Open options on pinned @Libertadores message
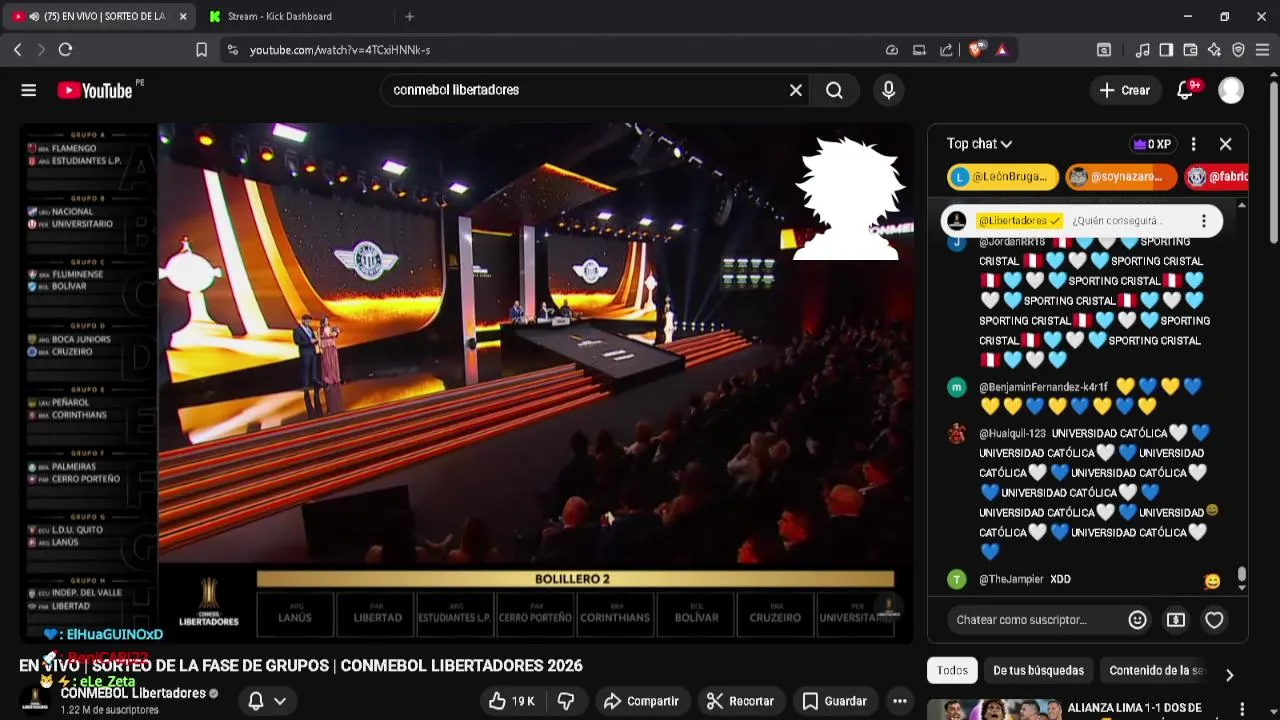This screenshot has width=1280, height=720. coord(1204,221)
